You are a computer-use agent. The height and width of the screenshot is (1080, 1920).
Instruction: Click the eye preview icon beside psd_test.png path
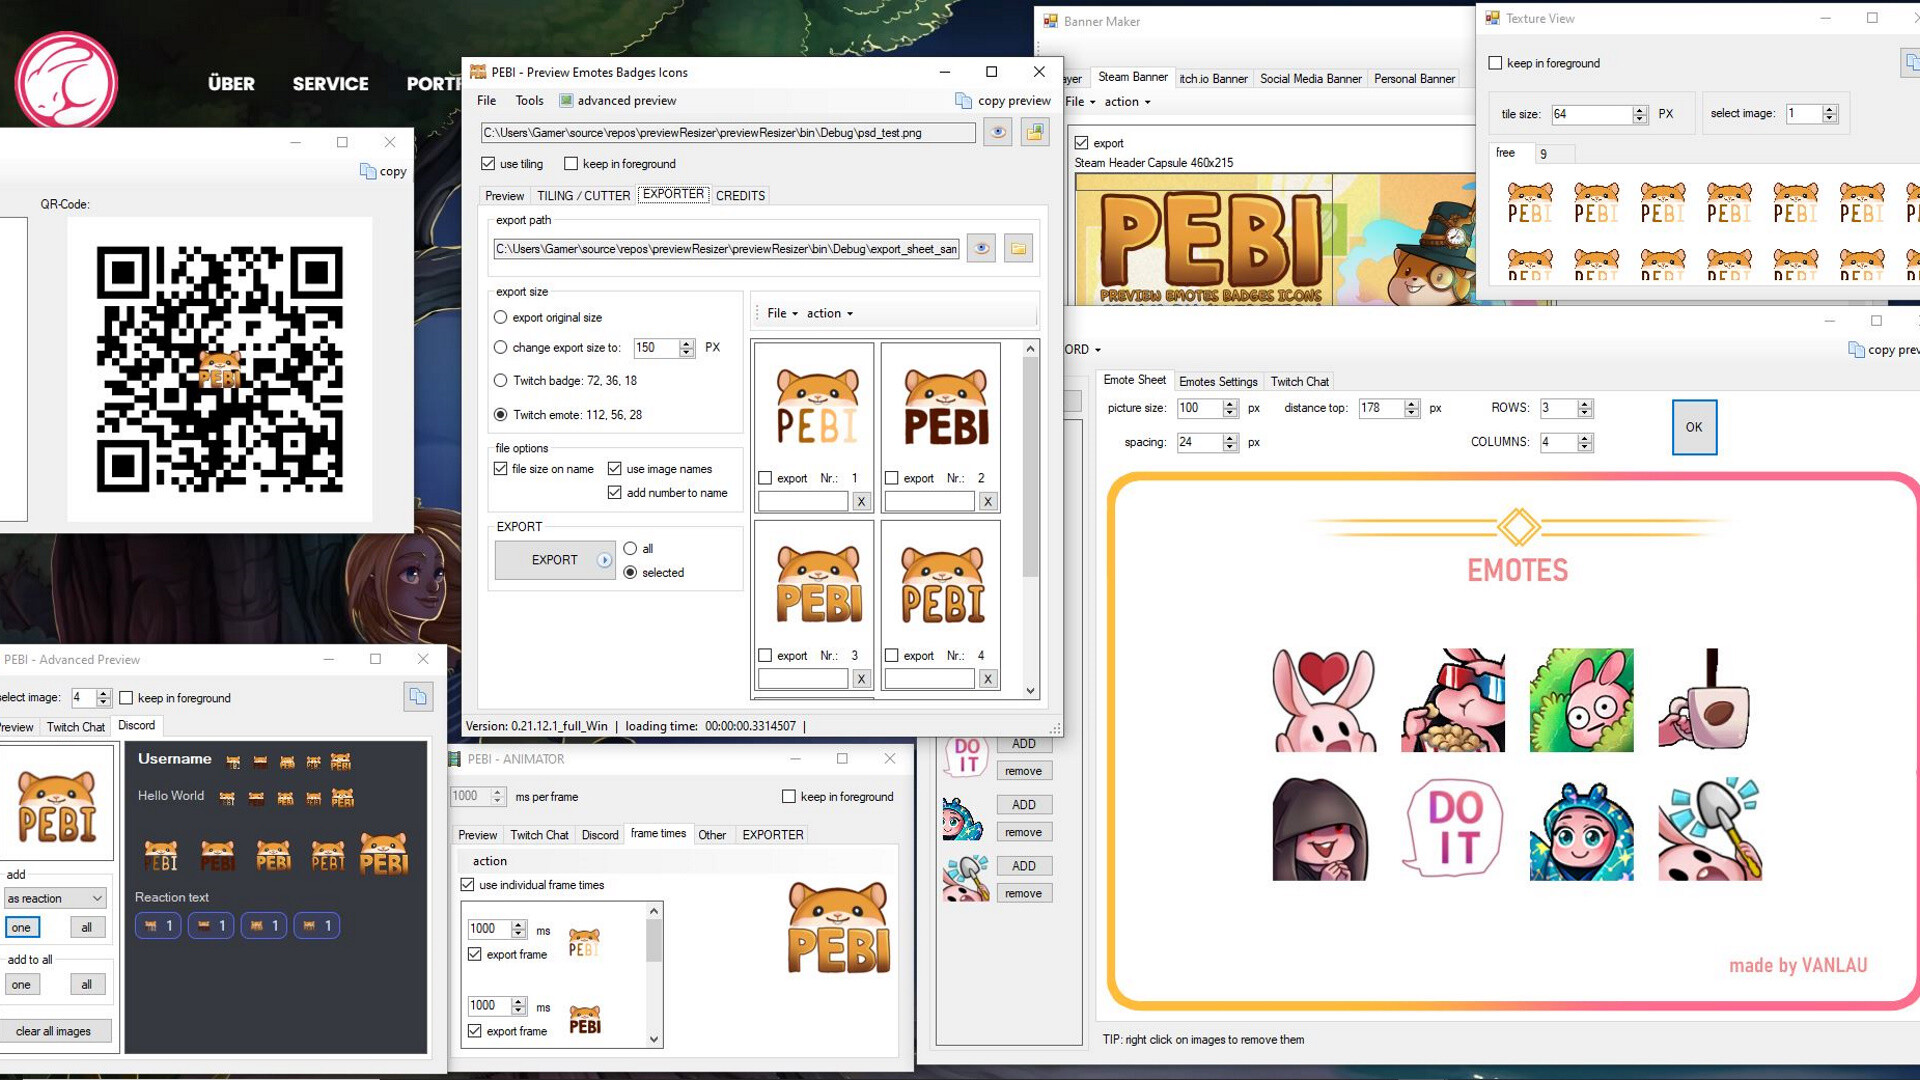[x=997, y=132]
